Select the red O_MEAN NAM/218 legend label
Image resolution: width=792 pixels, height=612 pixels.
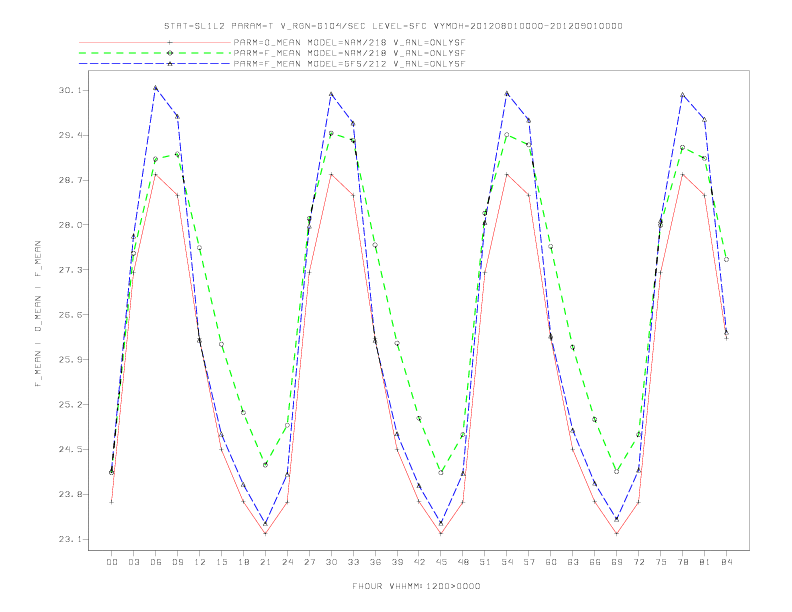pyautogui.click(x=349, y=42)
